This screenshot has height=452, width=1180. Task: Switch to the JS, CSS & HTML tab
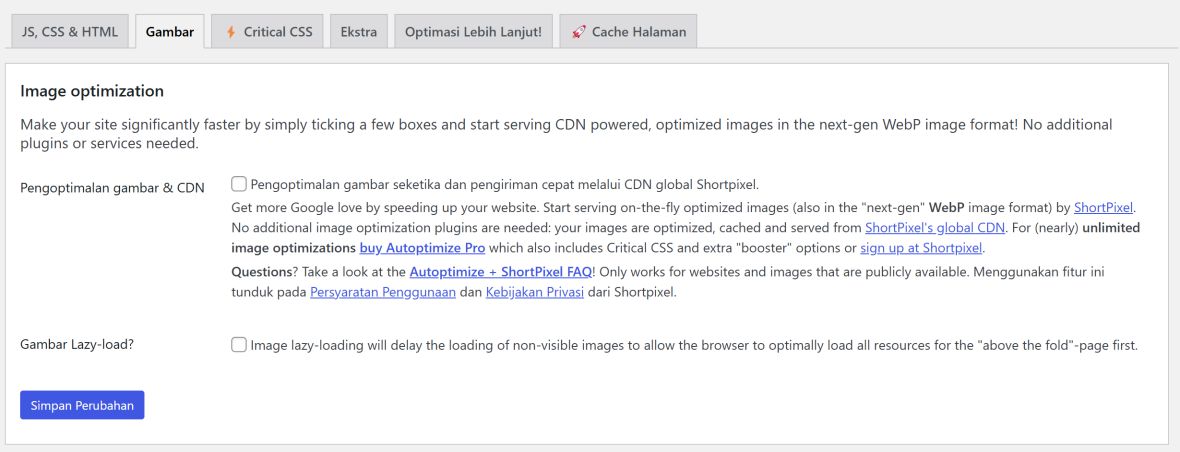[x=70, y=32]
